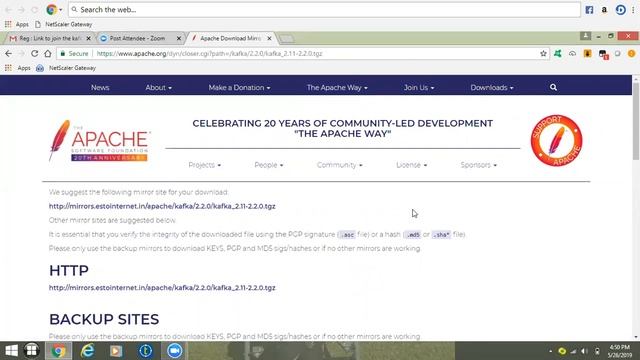Click the Support Apache round badge

[x=556, y=140]
